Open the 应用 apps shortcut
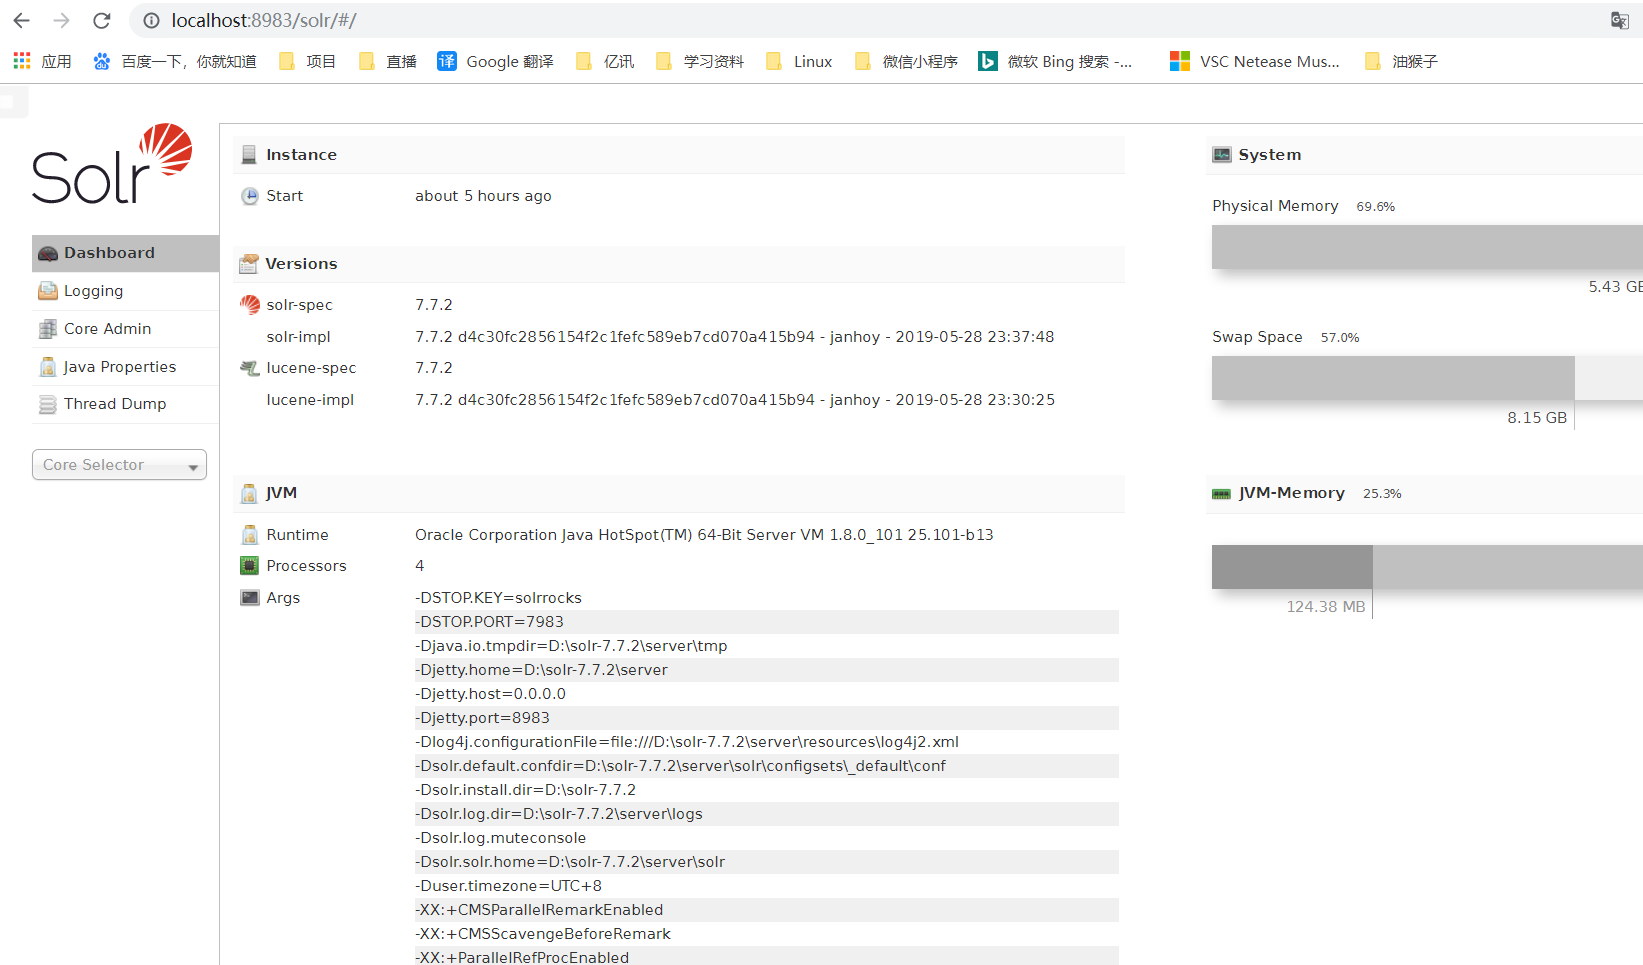The height and width of the screenshot is (965, 1643). tap(43, 61)
